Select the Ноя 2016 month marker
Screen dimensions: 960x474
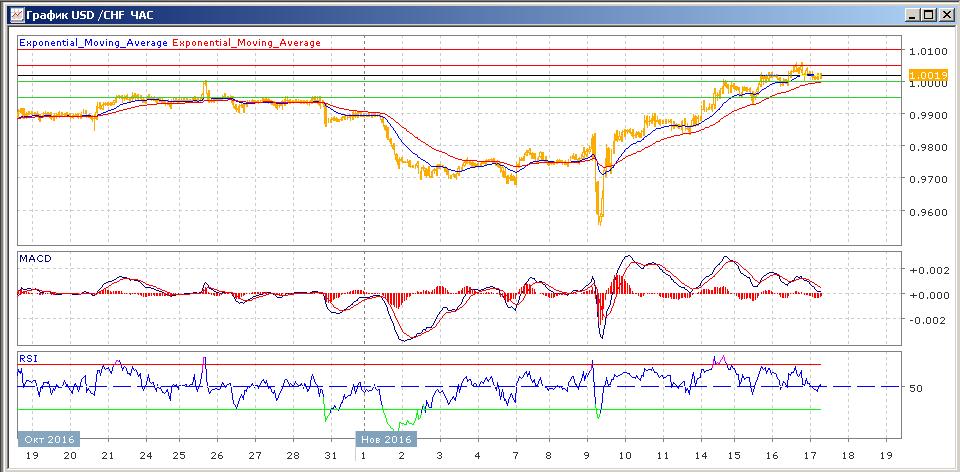click(x=386, y=440)
